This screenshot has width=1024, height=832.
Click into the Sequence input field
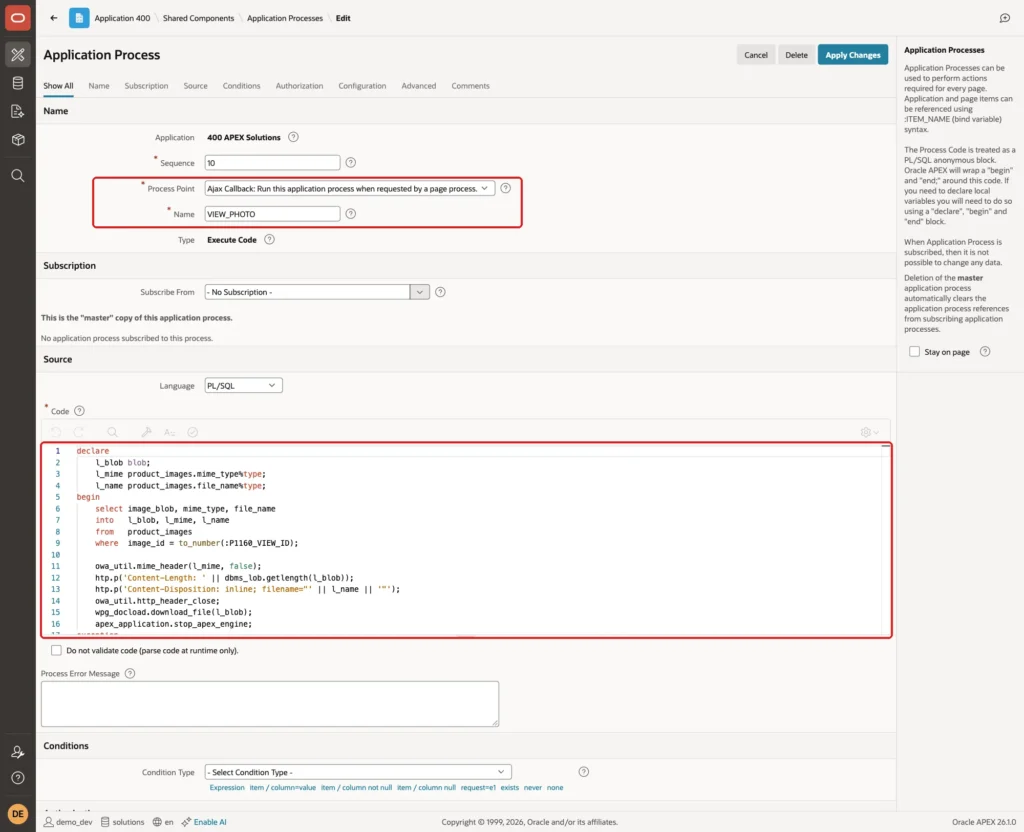coord(272,163)
